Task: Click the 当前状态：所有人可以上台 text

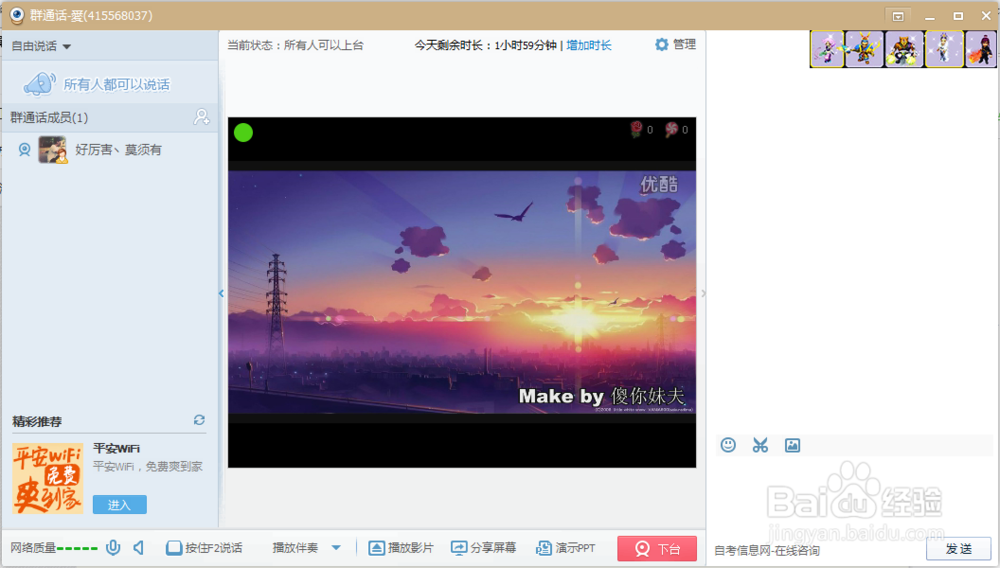Action: tap(295, 45)
